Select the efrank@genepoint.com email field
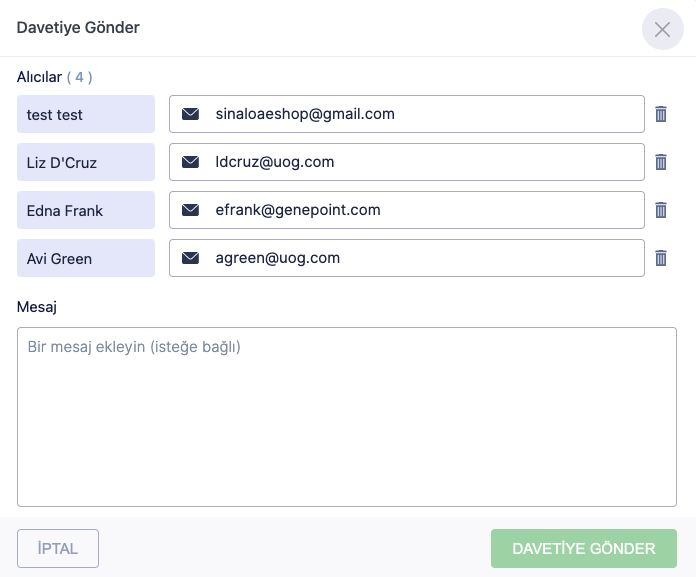The image size is (696, 577). 420,210
